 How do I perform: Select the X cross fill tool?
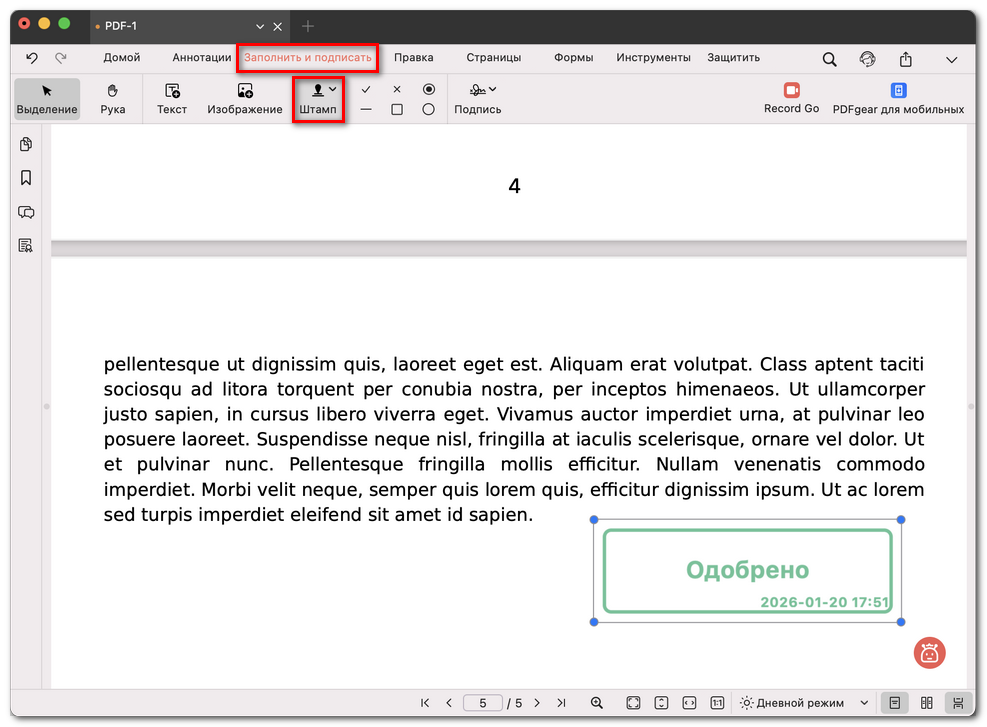coord(397,90)
